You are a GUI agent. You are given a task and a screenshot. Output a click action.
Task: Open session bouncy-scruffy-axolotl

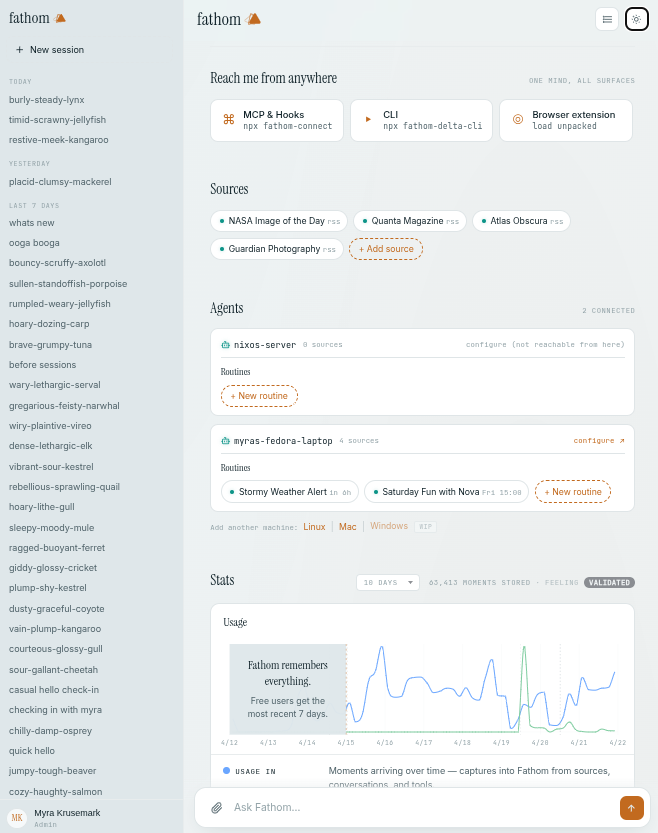pyautogui.click(x=57, y=263)
